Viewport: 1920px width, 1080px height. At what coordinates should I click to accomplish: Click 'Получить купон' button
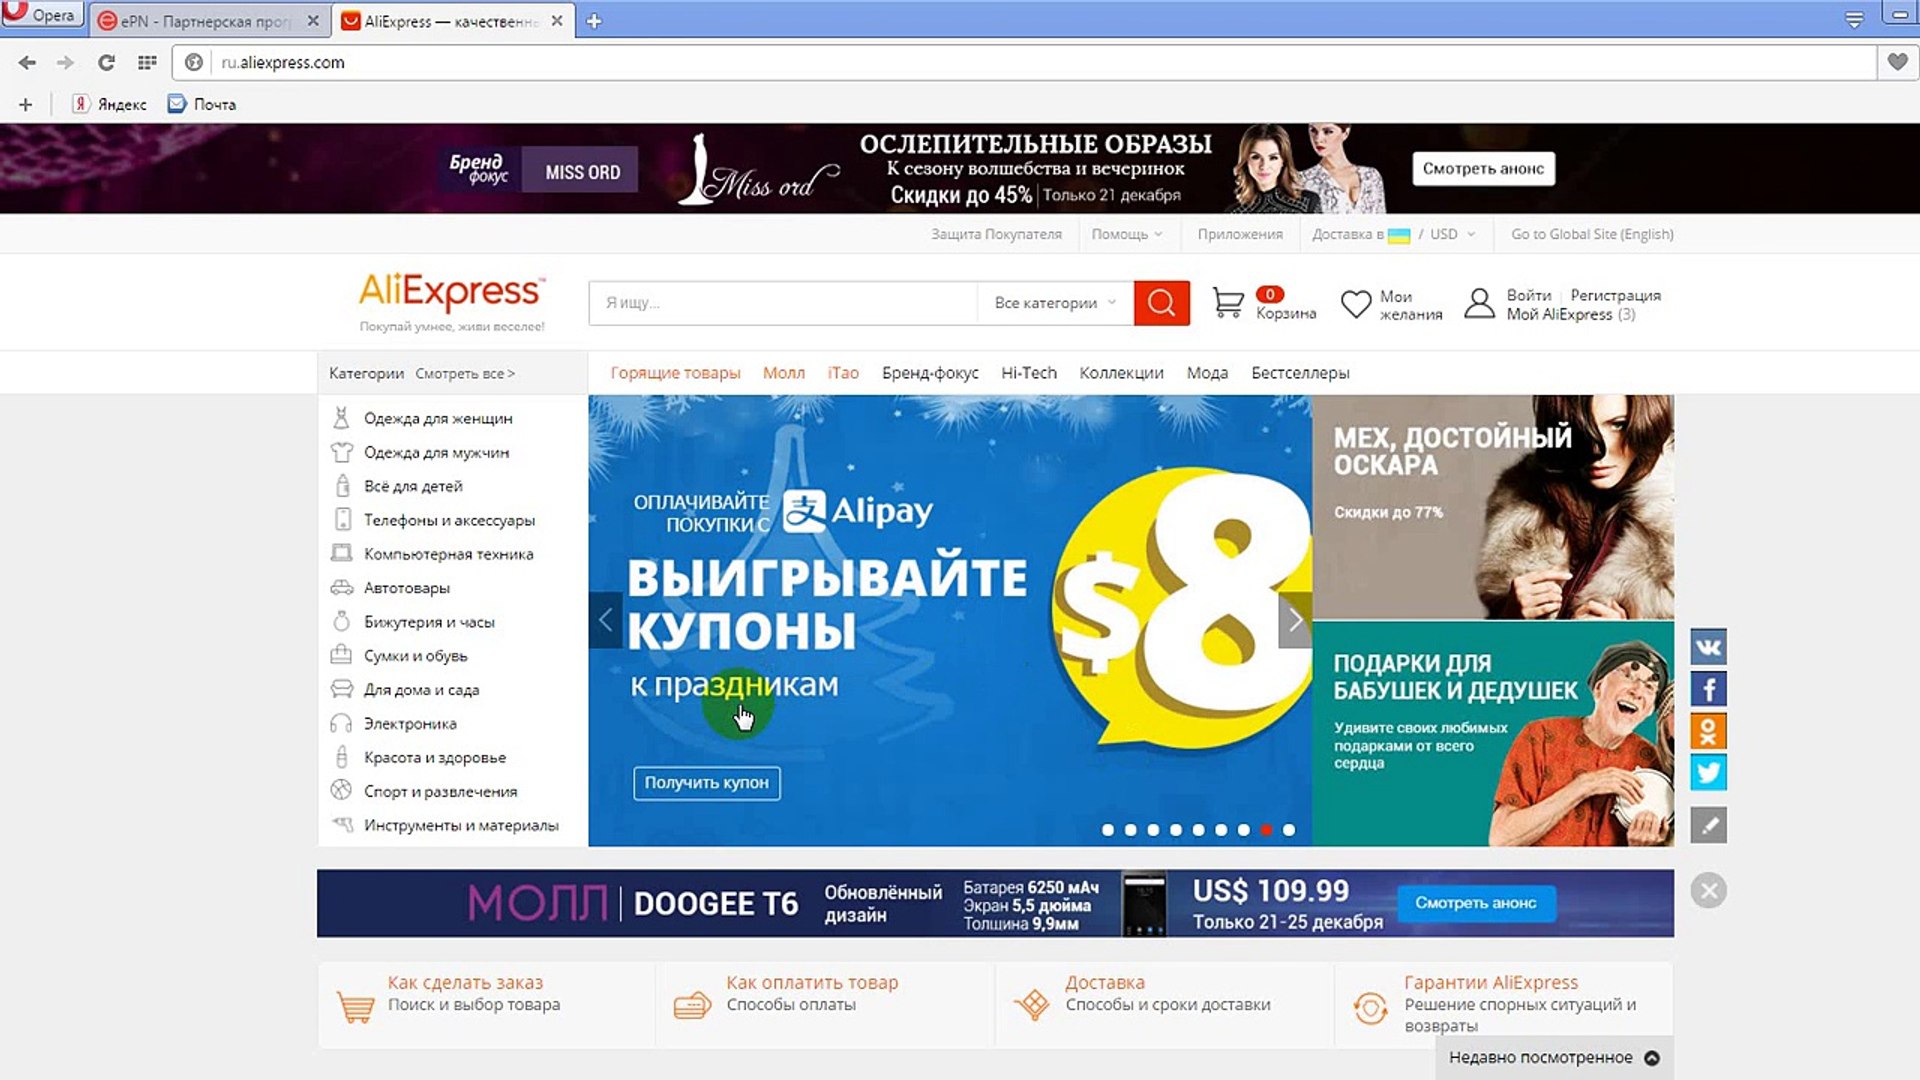pos(706,782)
